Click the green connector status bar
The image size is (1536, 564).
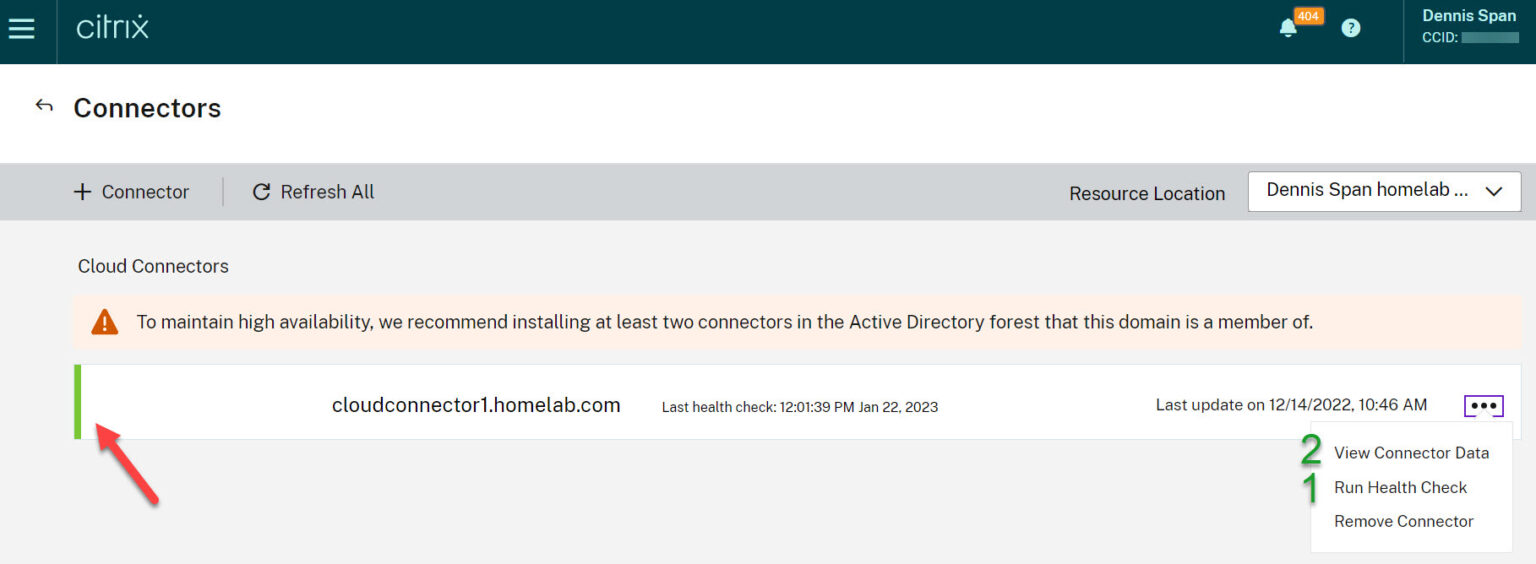point(78,402)
